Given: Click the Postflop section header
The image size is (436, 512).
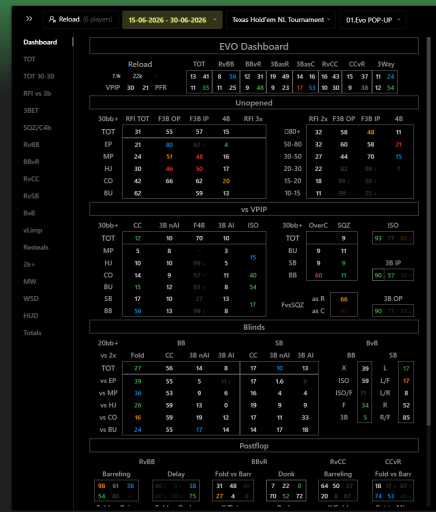Looking at the screenshot, I should [x=254, y=446].
